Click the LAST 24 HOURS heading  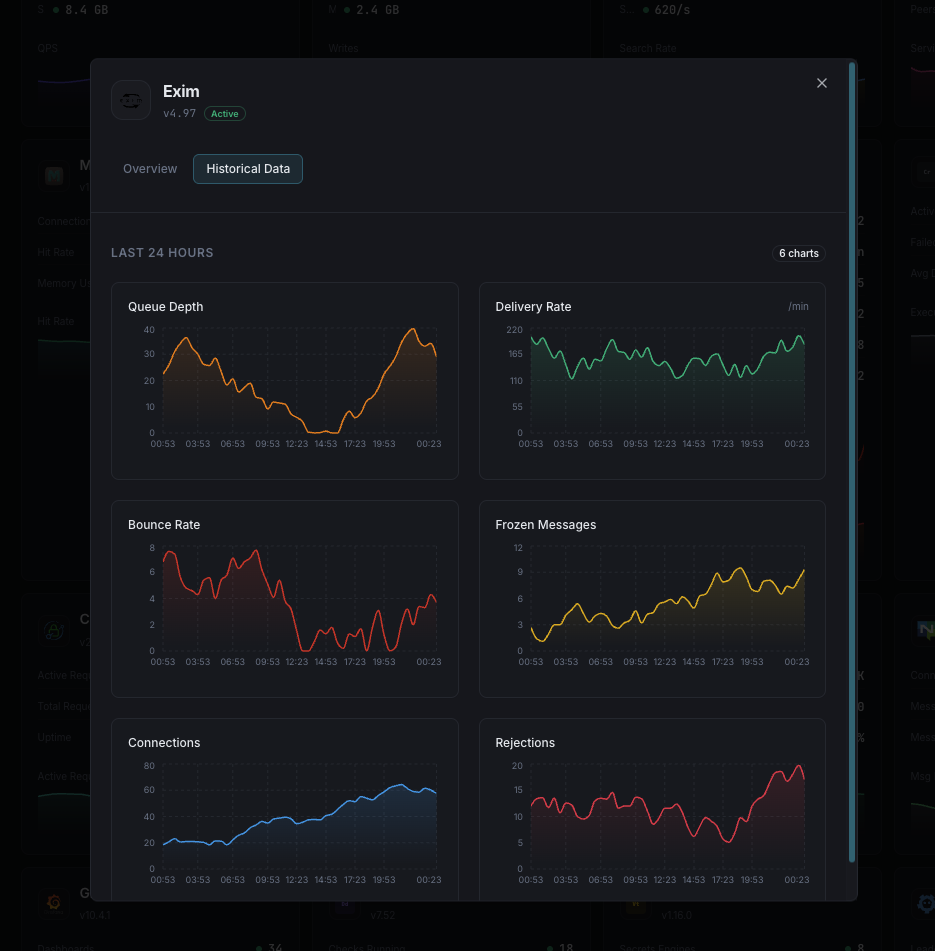[162, 253]
